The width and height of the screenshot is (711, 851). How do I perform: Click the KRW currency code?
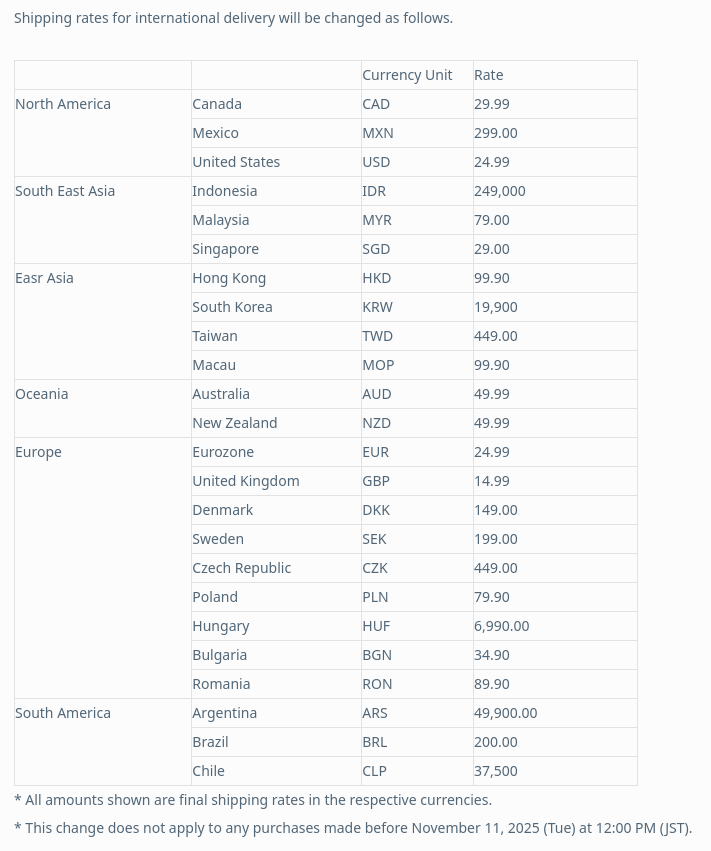coord(377,307)
